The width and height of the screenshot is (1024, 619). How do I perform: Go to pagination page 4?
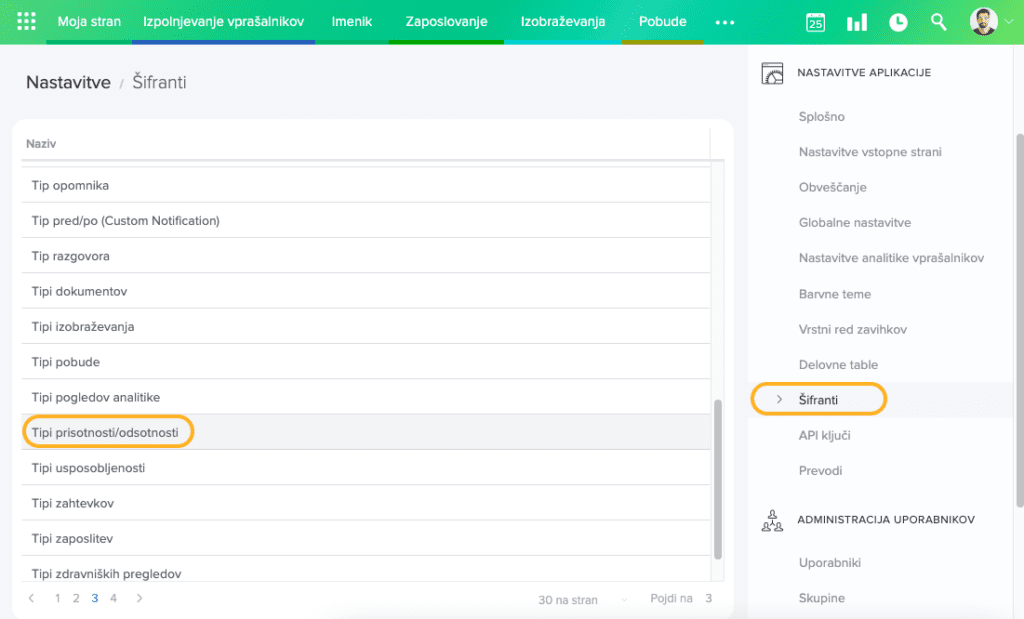tap(113, 599)
